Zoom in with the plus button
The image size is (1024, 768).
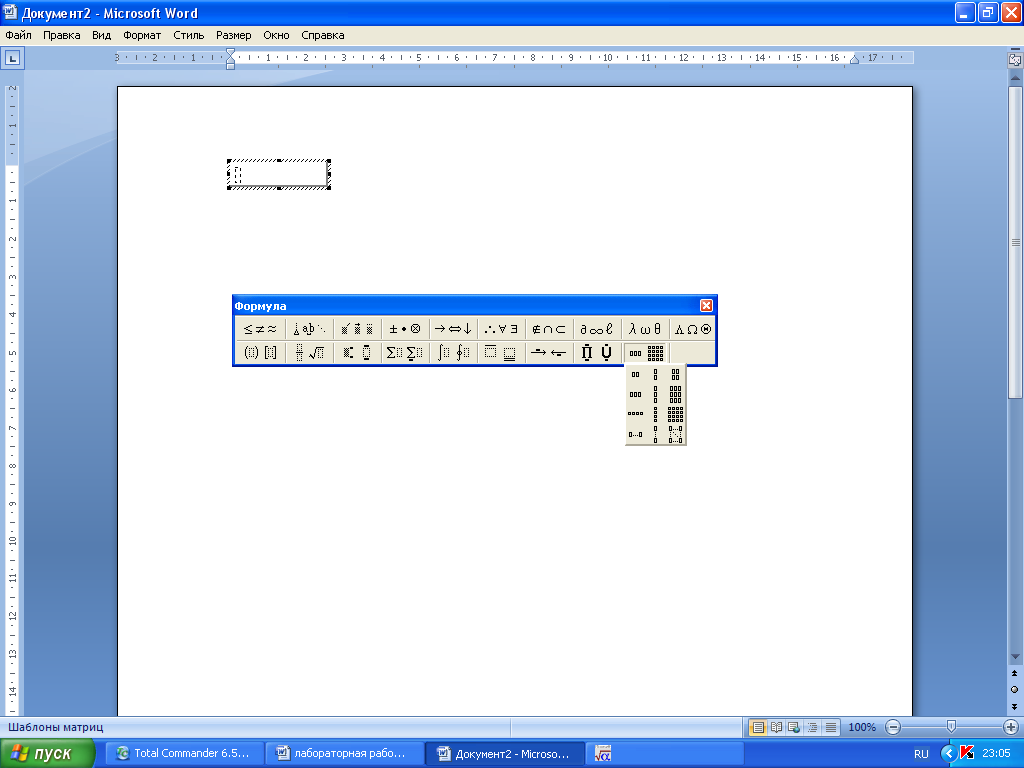pos(1010,727)
